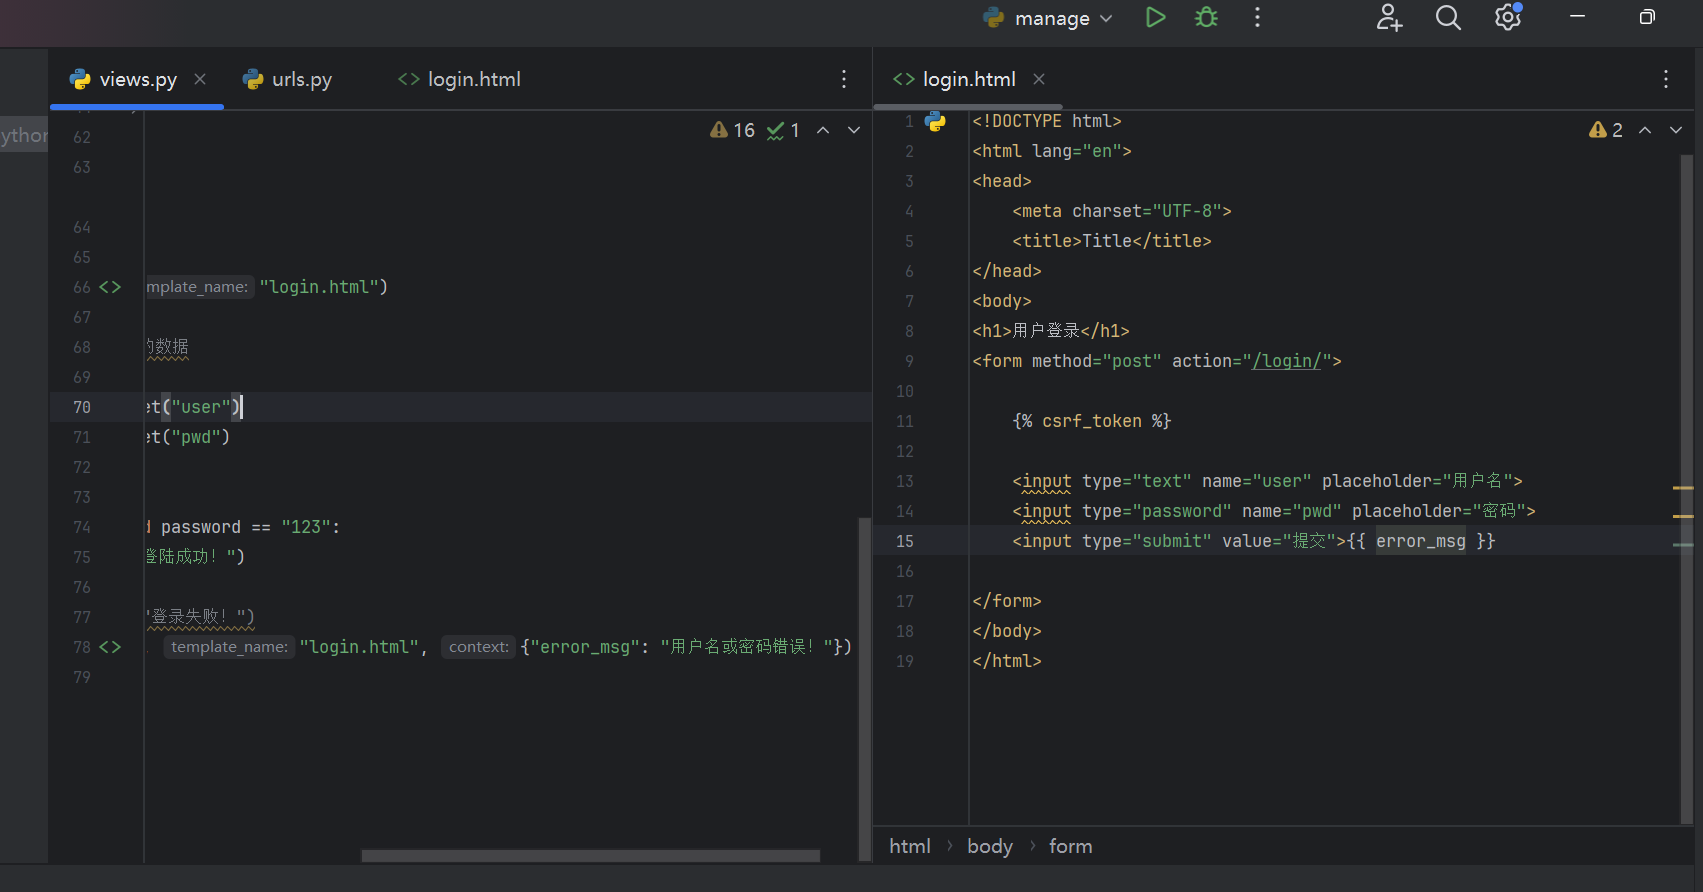Show the 2 warnings in login.html
The image size is (1703, 892).
point(1606,130)
